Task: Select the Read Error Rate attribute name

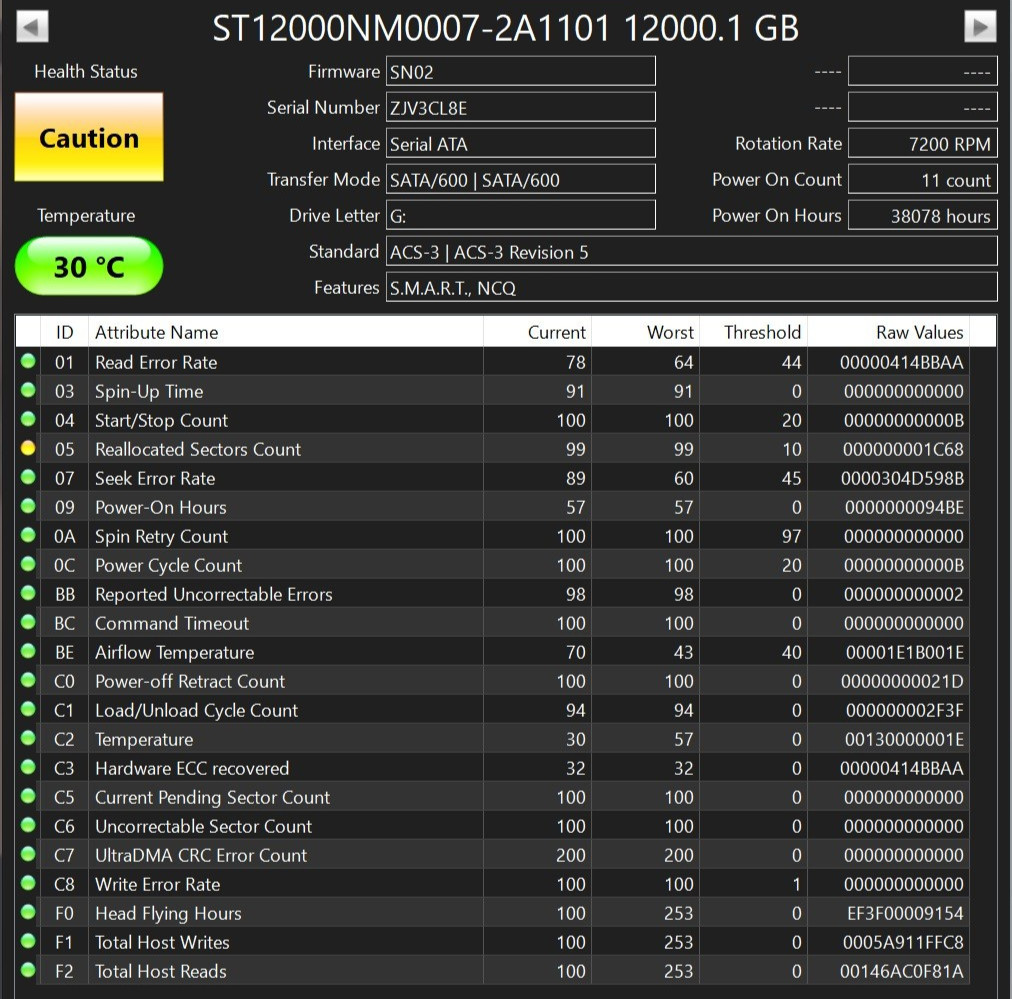Action: pyautogui.click(x=156, y=362)
